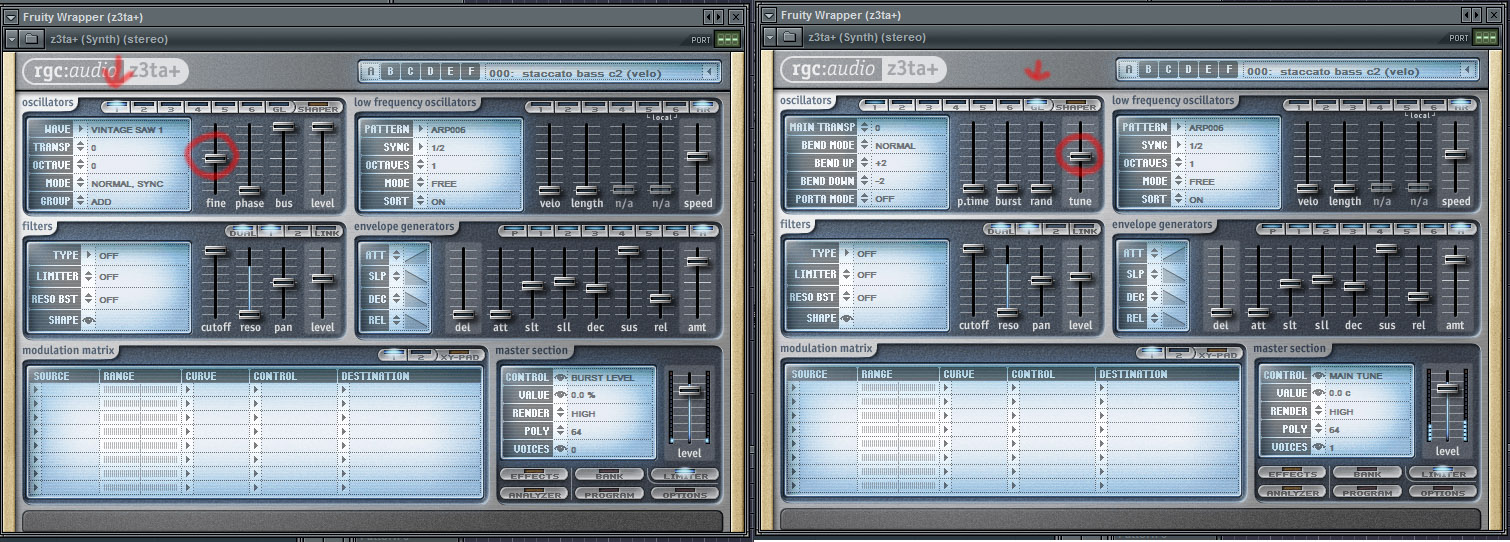Viewport: 1510px width, 542px height.
Task: Click the master level fader in right window
Action: point(1447,388)
